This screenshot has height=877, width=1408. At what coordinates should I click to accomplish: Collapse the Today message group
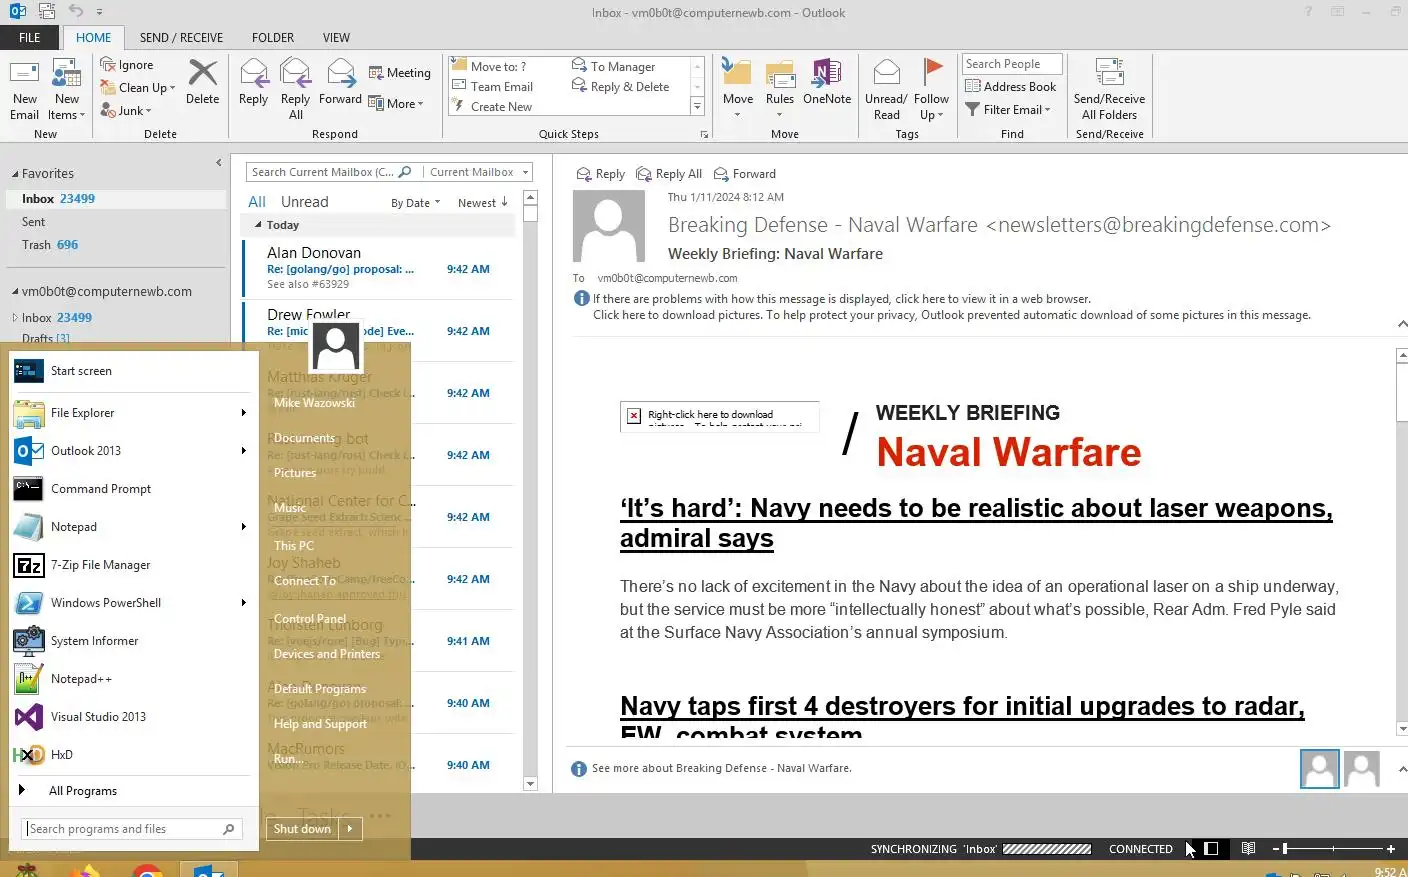pos(259,225)
